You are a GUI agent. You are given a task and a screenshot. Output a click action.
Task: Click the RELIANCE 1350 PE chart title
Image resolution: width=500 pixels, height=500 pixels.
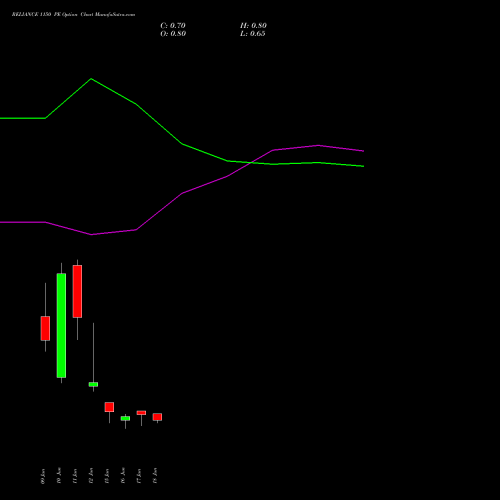pos(73,15)
